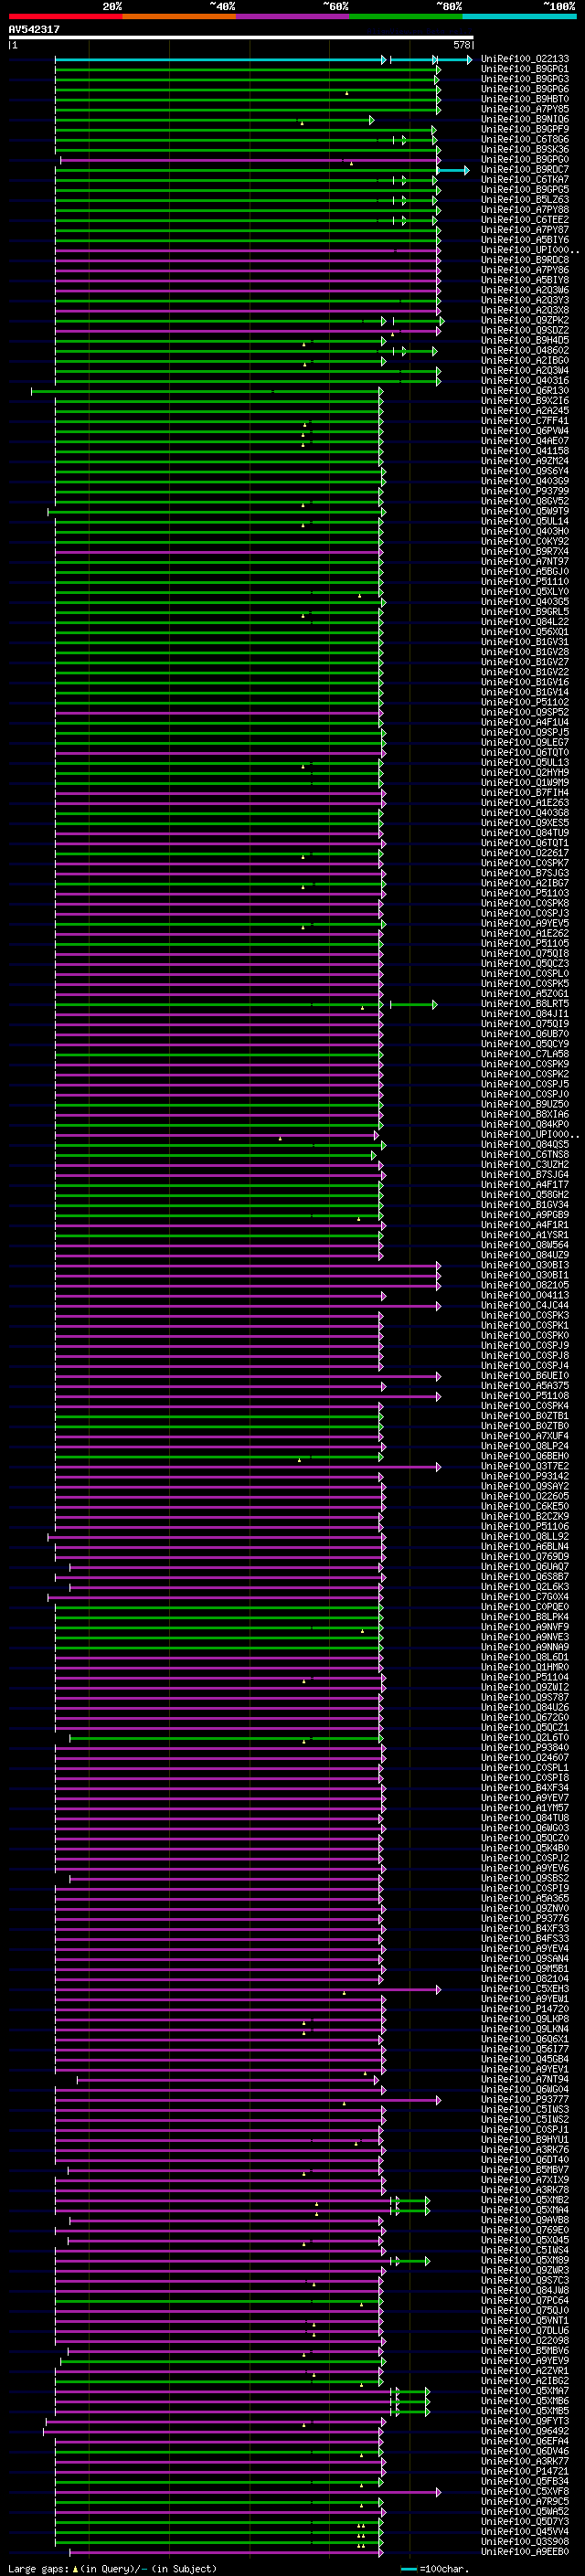Select the UniRef100_B4XF34 label

tap(525, 1788)
